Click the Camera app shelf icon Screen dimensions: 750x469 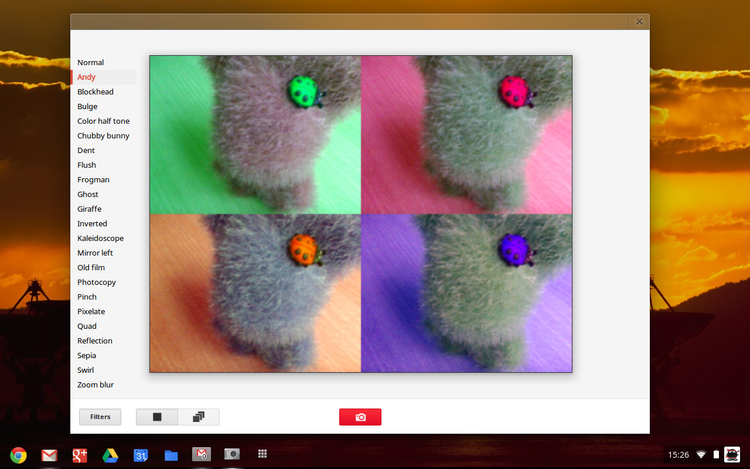(x=232, y=454)
